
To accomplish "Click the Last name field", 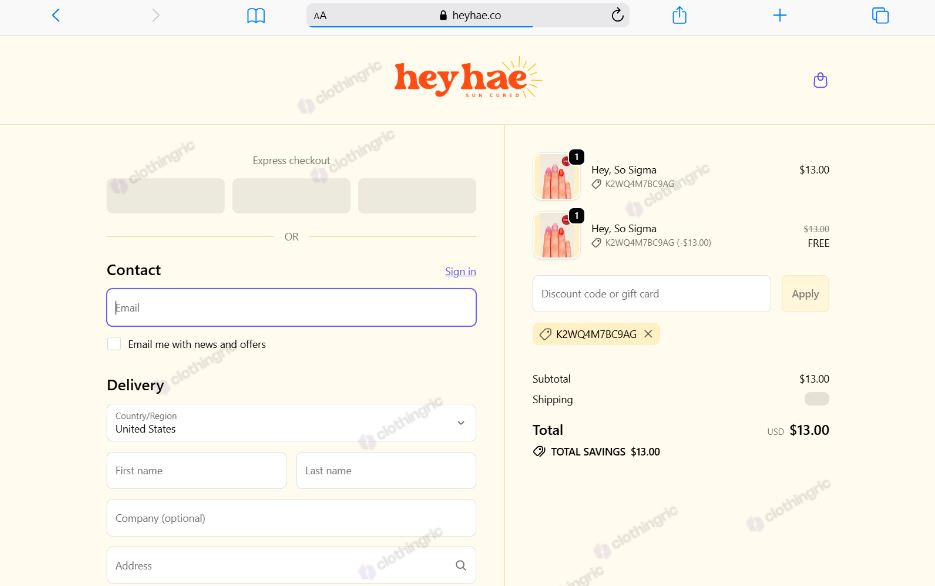I will (x=386, y=470).
